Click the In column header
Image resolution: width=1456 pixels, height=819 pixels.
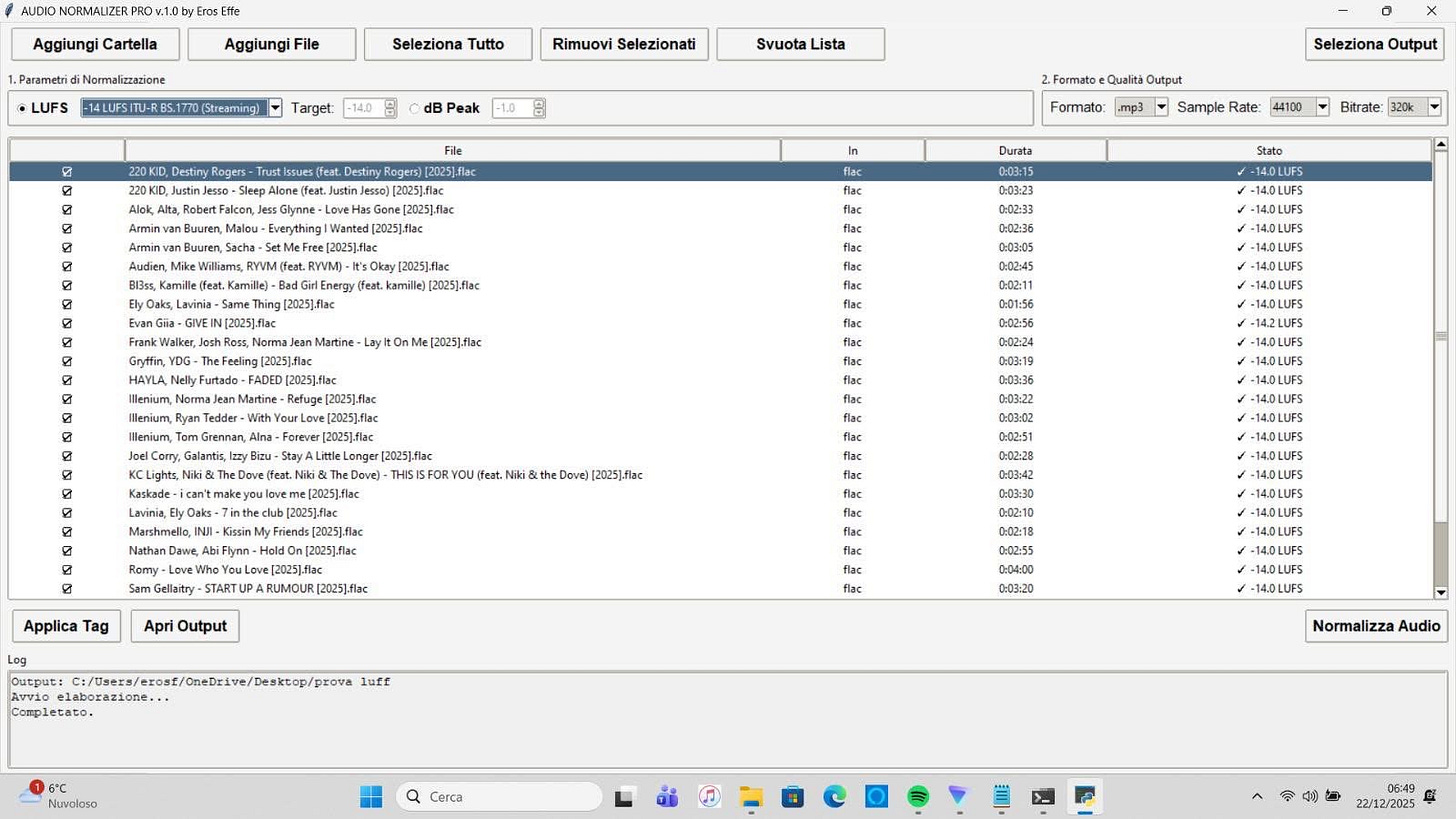coord(853,151)
